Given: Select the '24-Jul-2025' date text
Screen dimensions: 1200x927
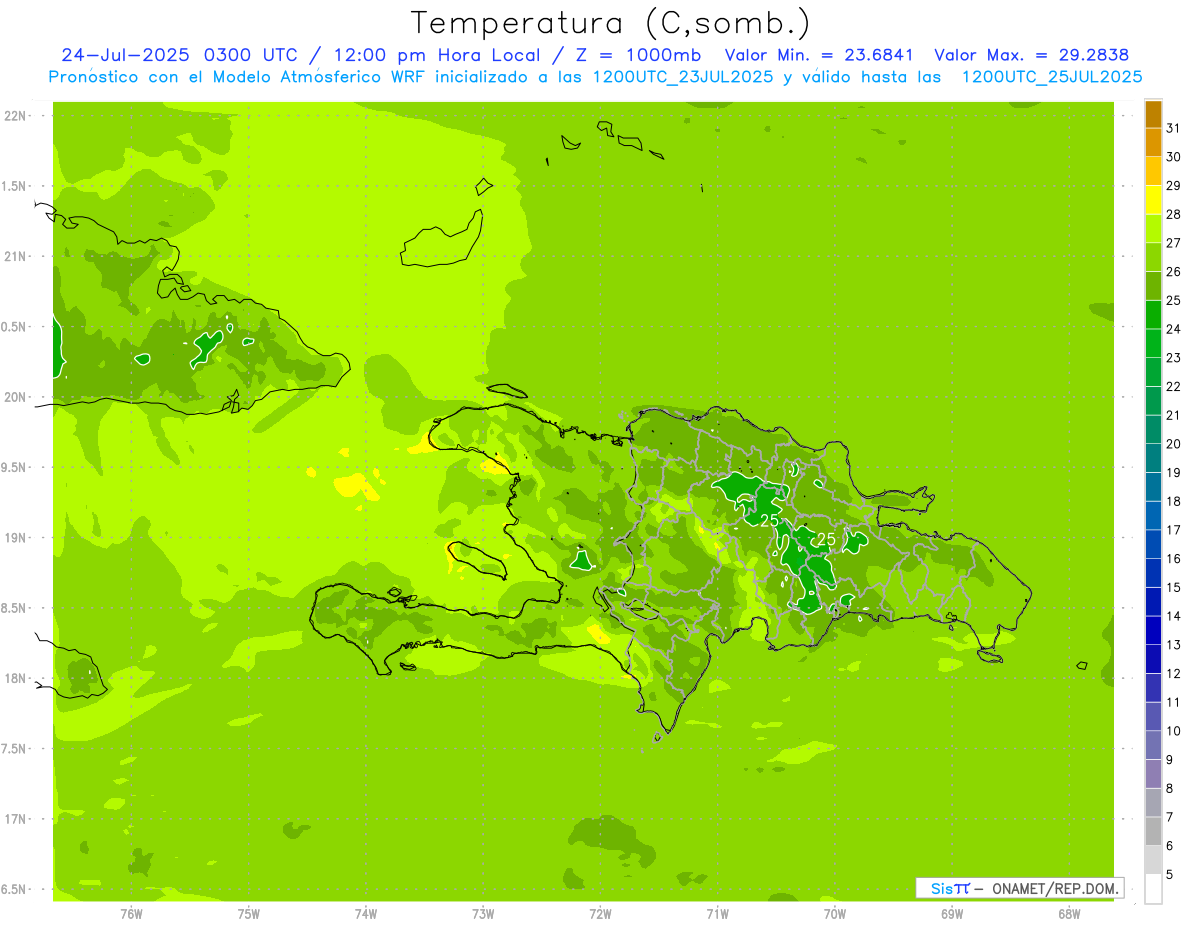Looking at the screenshot, I should pyautogui.click(x=127, y=55).
